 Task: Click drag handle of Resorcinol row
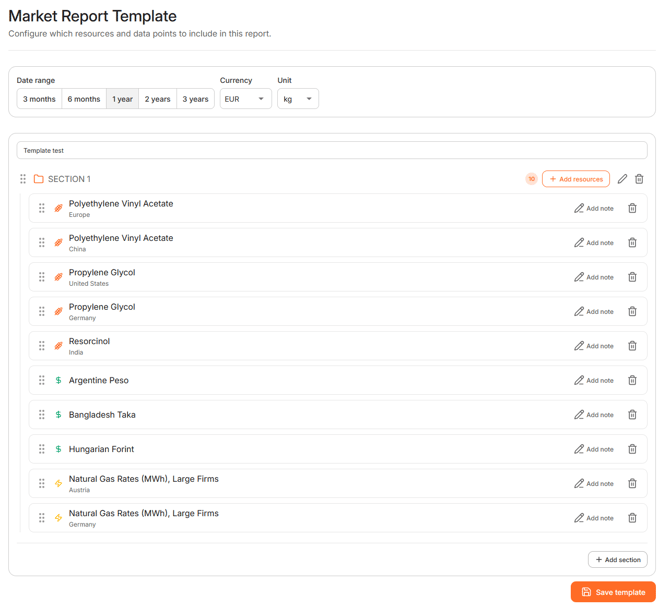coord(41,346)
